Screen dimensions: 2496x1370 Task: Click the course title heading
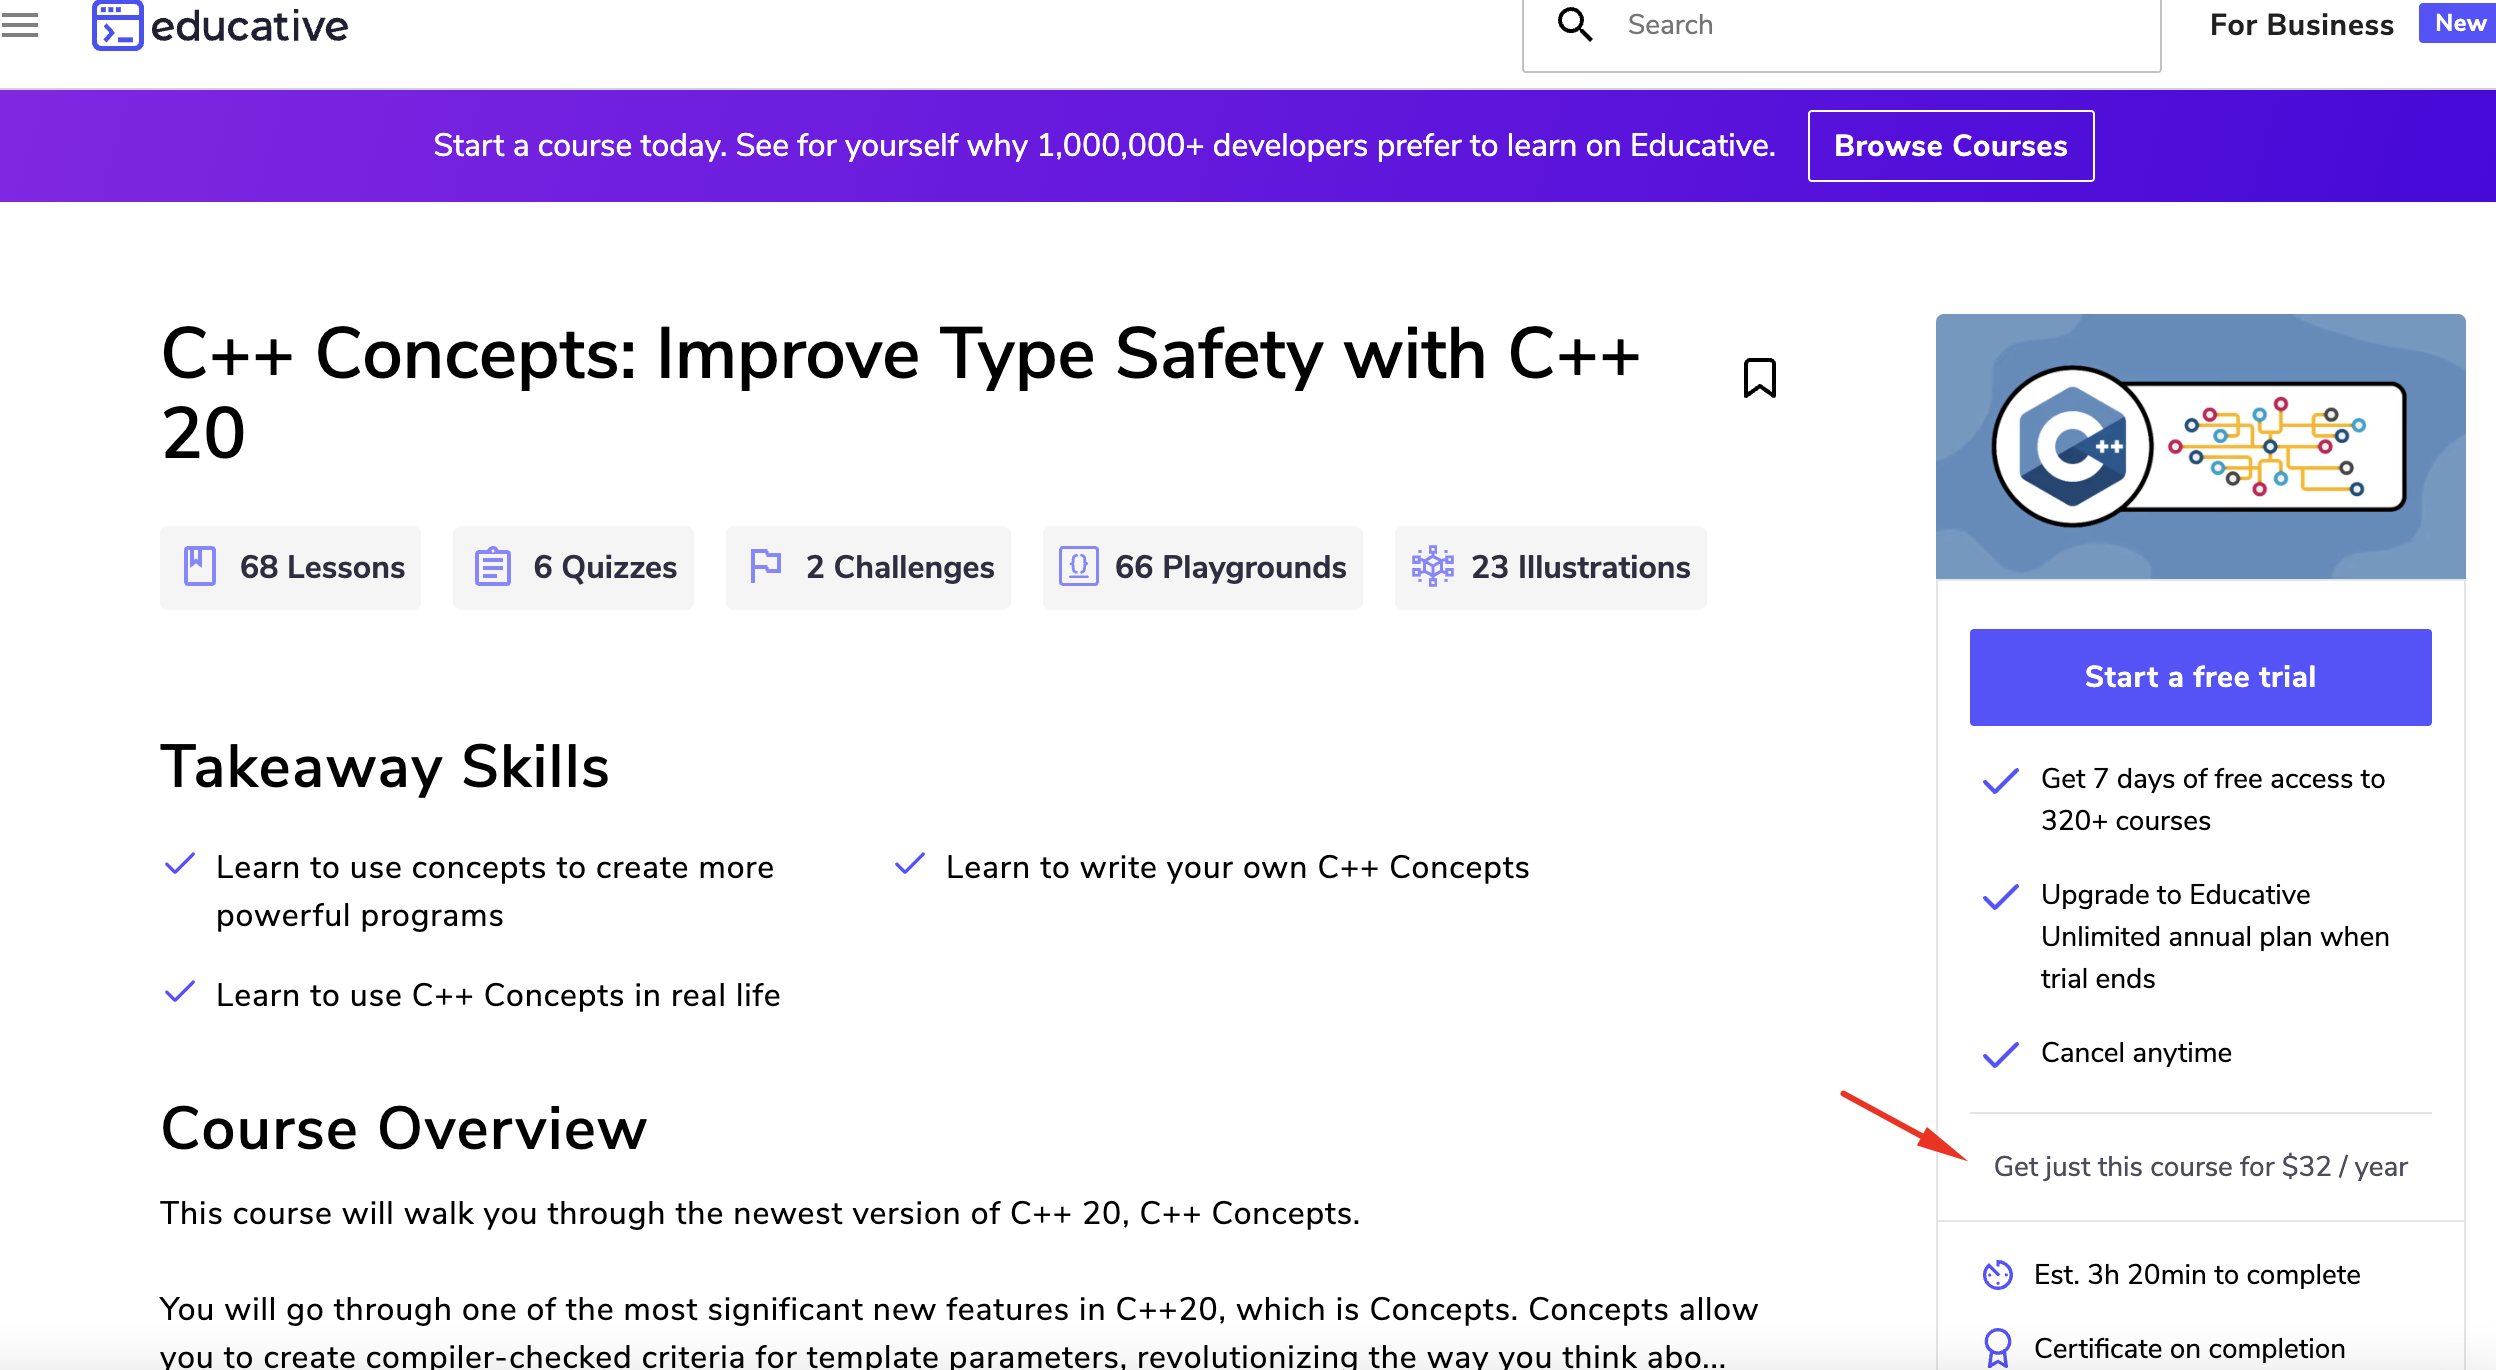(900, 393)
